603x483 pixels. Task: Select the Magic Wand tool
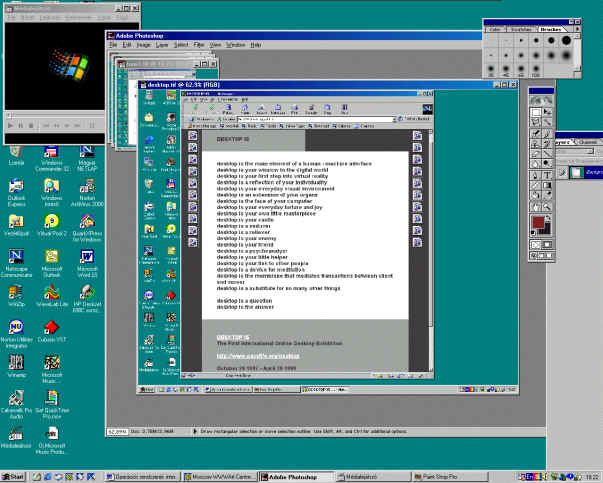pos(547,122)
